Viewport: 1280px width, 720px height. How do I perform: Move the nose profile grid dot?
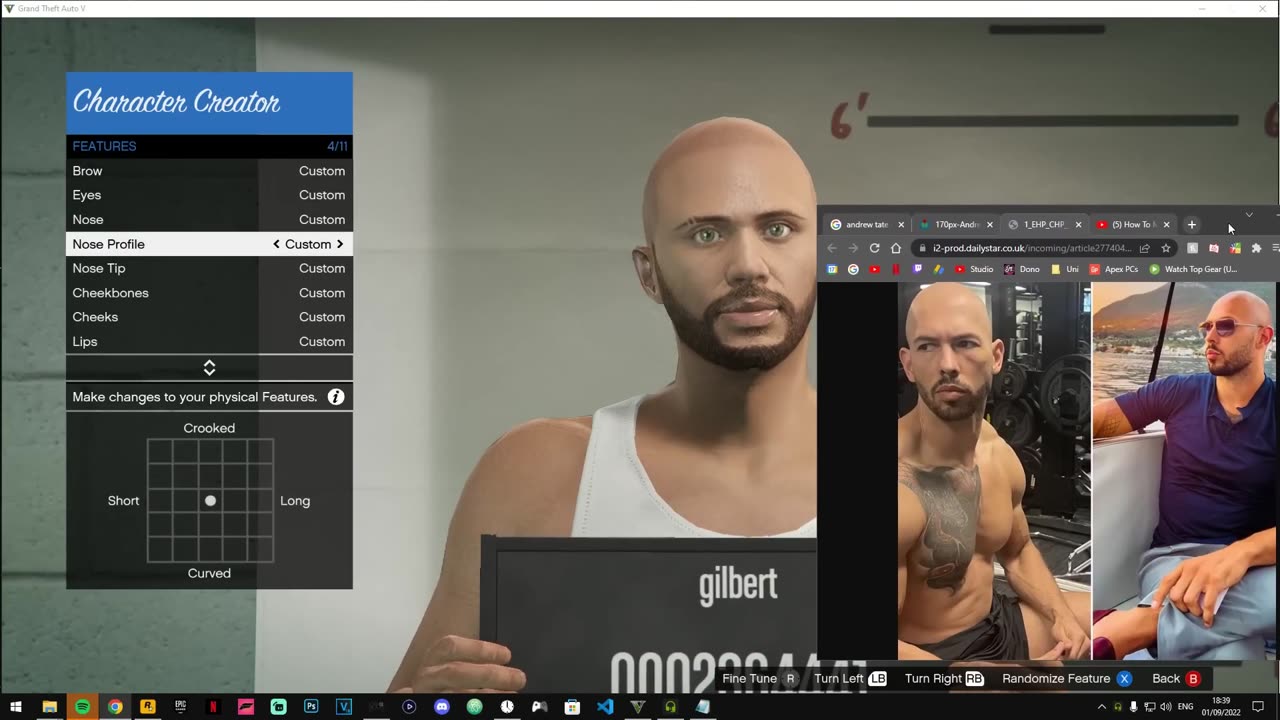coord(210,500)
